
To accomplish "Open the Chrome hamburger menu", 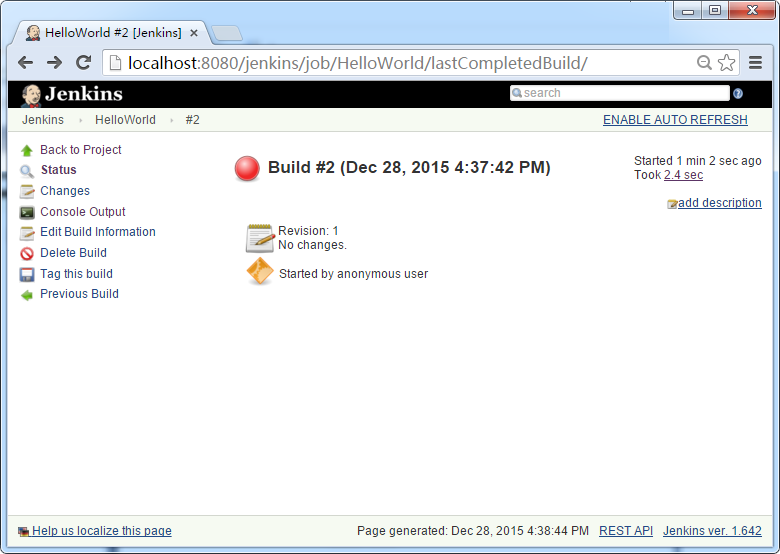I will (756, 63).
